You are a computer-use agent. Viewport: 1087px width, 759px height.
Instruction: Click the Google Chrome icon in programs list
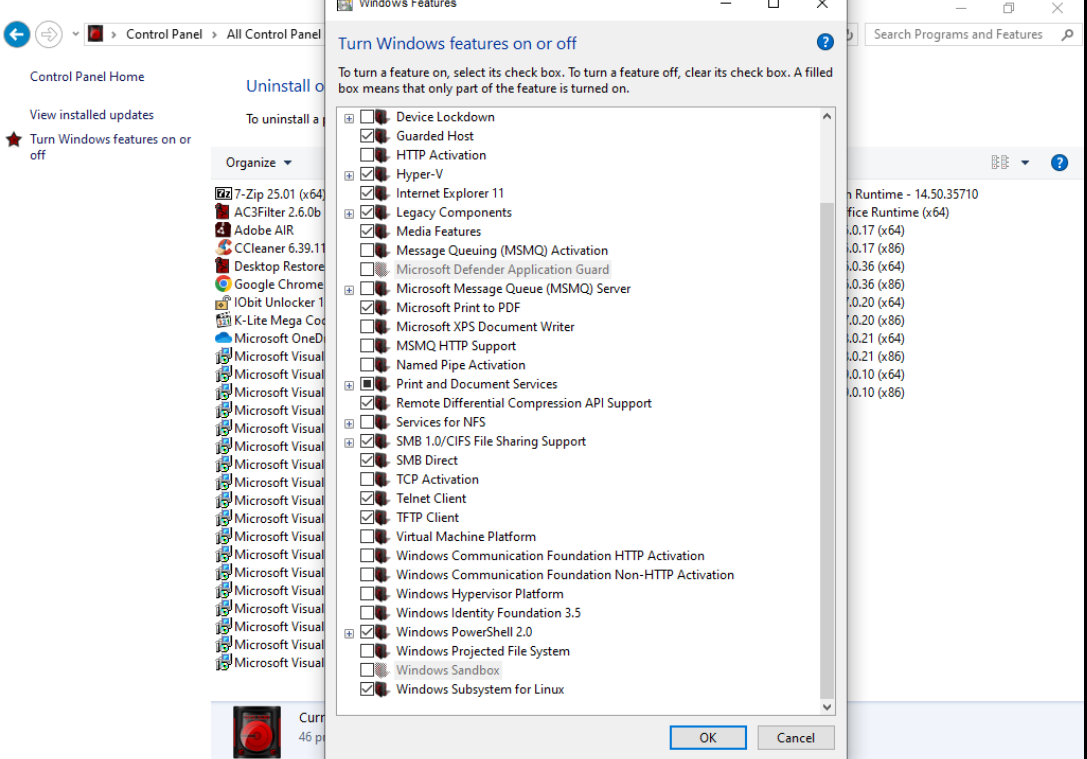click(x=223, y=284)
